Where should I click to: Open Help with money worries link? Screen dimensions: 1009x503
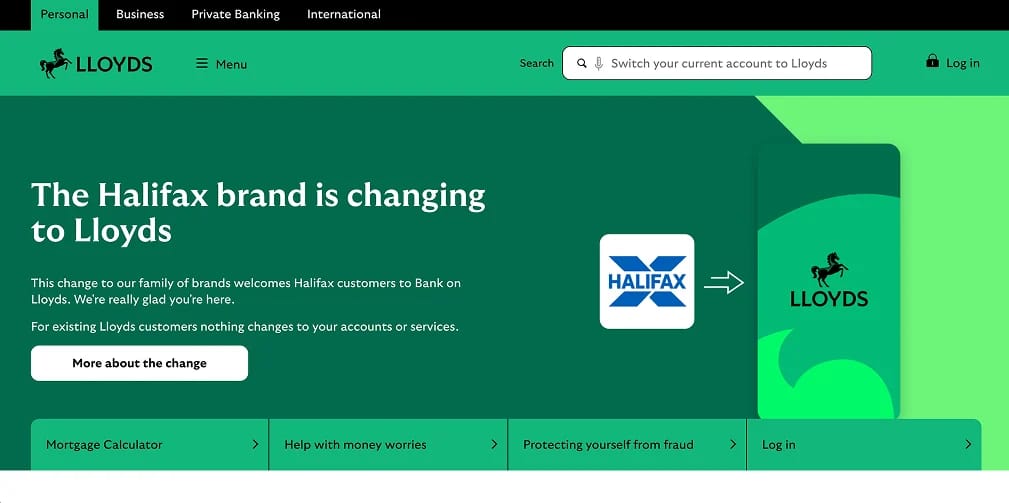click(x=355, y=444)
